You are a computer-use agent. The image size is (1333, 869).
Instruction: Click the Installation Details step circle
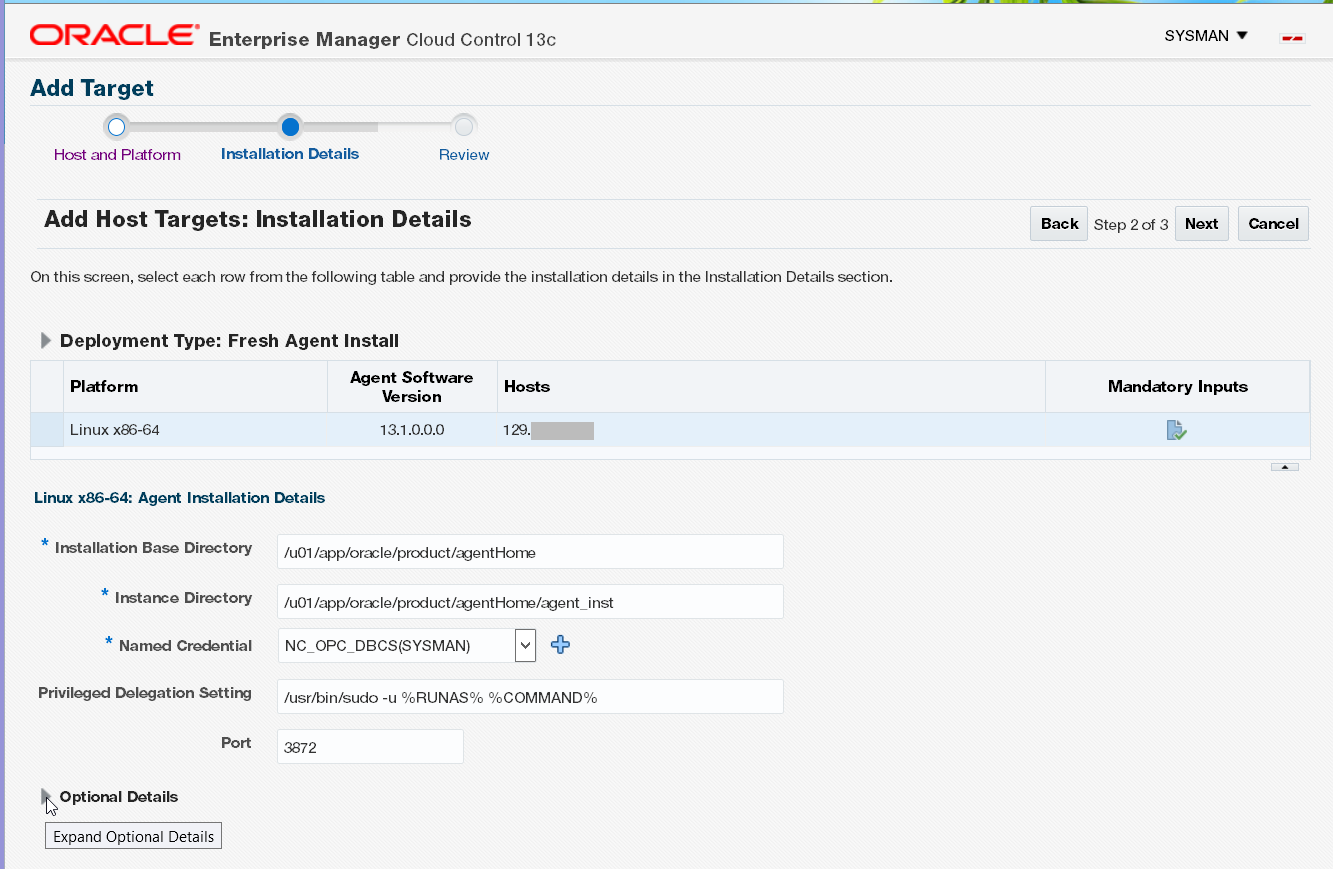tap(290, 127)
